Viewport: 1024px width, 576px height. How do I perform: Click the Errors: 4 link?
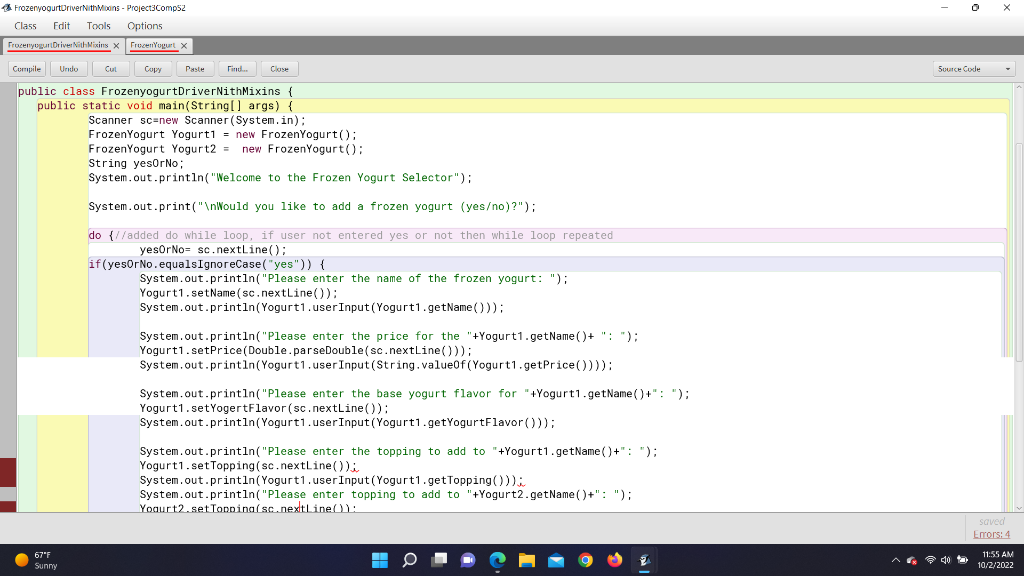(991, 534)
